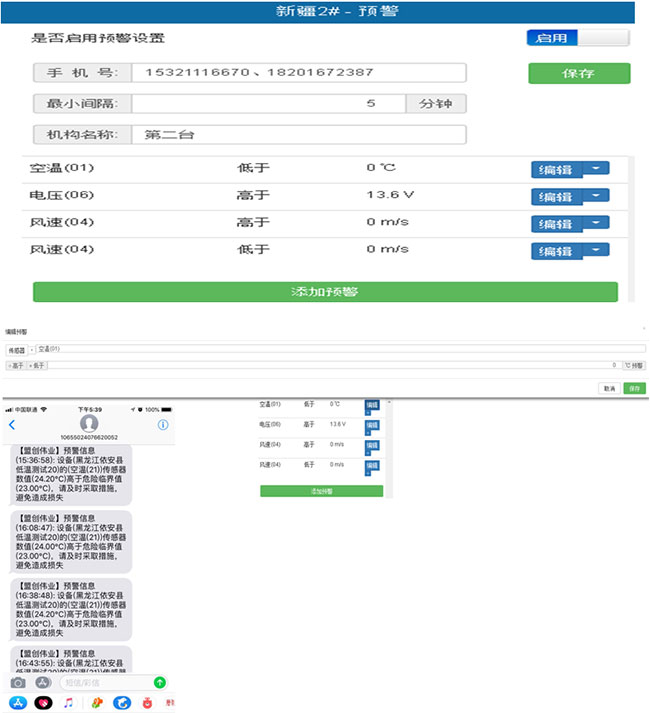Tap the green send arrow button
The height and width of the screenshot is (713, 650).
tap(160, 682)
